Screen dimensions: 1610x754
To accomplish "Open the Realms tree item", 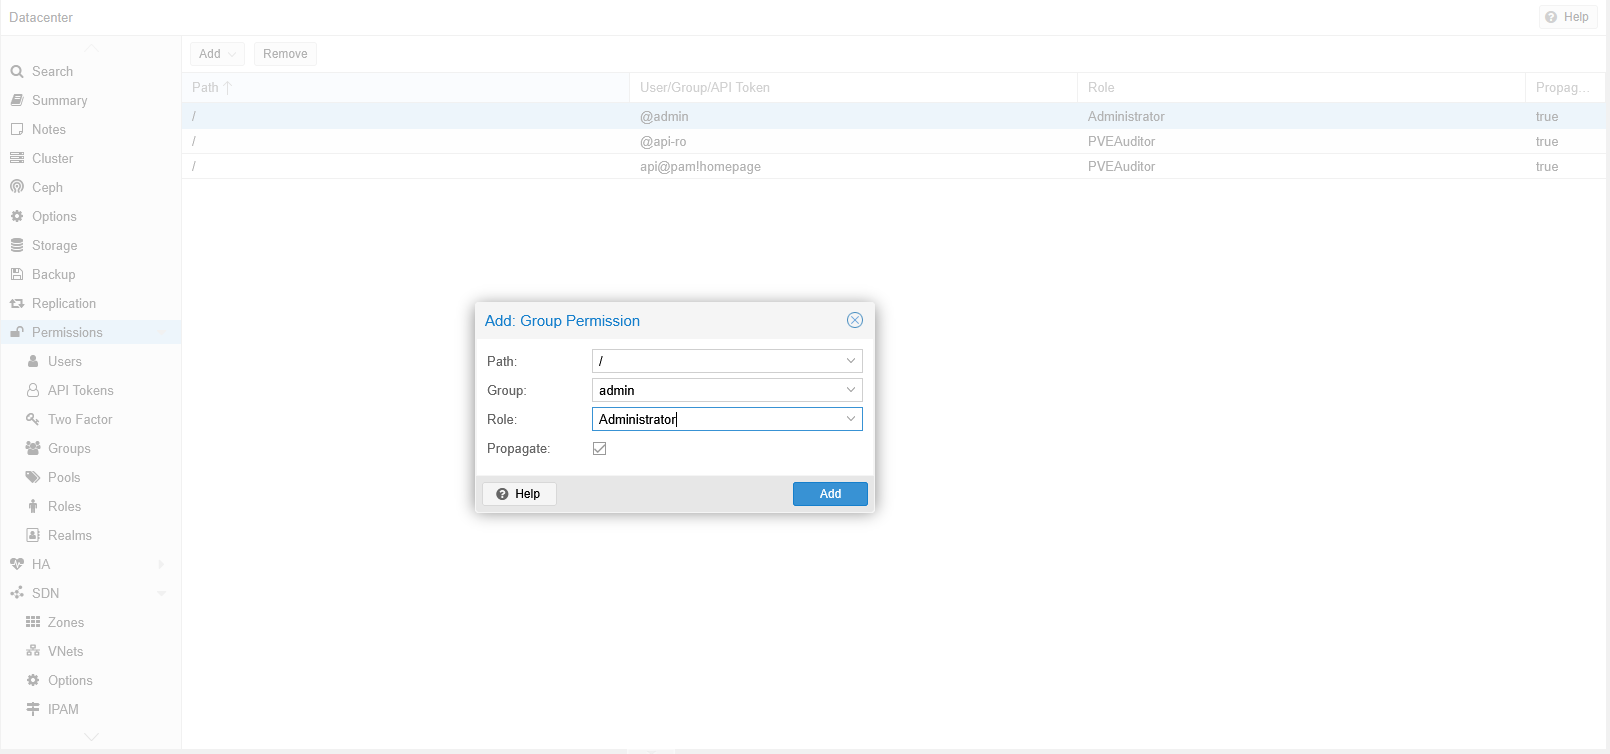I will tap(91, 536).
